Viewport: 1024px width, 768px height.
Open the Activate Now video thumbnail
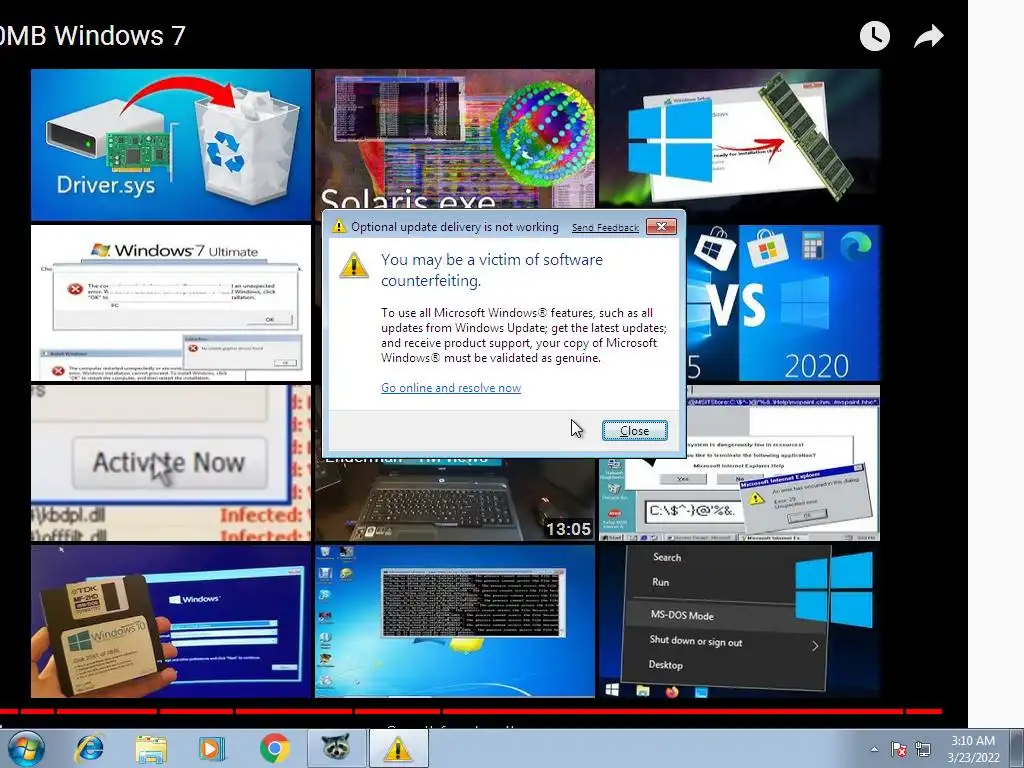pos(170,462)
